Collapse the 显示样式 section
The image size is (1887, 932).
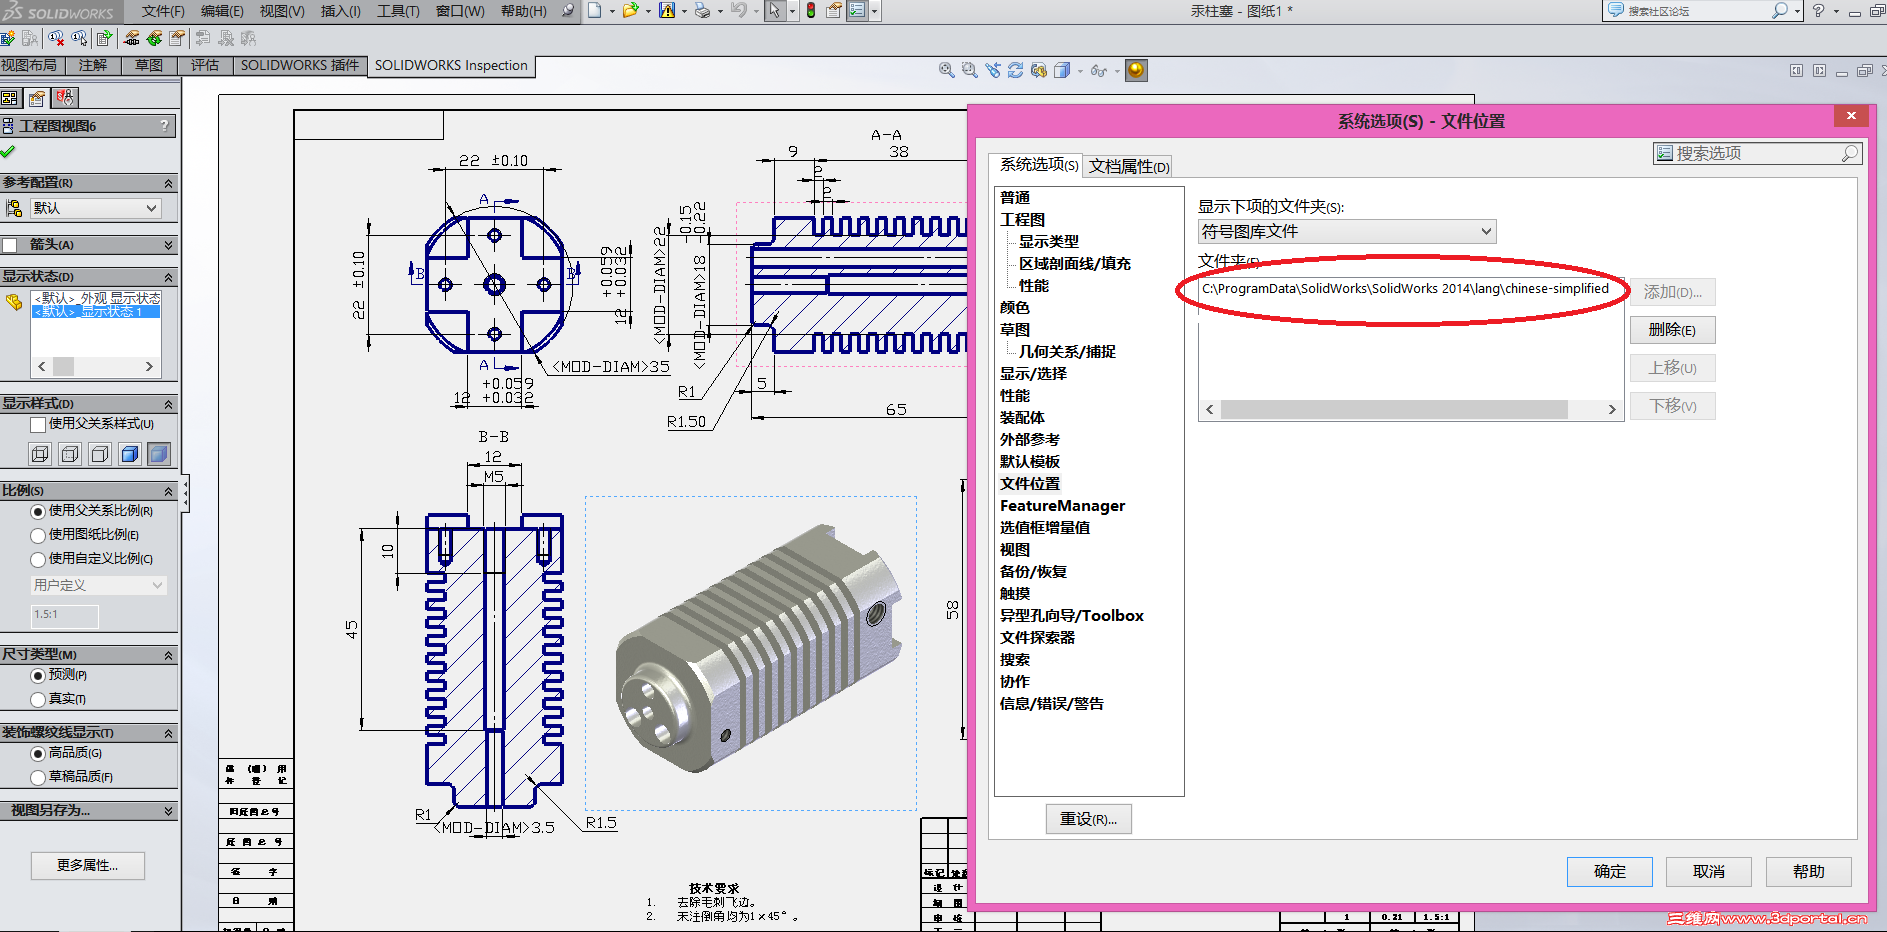coord(168,404)
